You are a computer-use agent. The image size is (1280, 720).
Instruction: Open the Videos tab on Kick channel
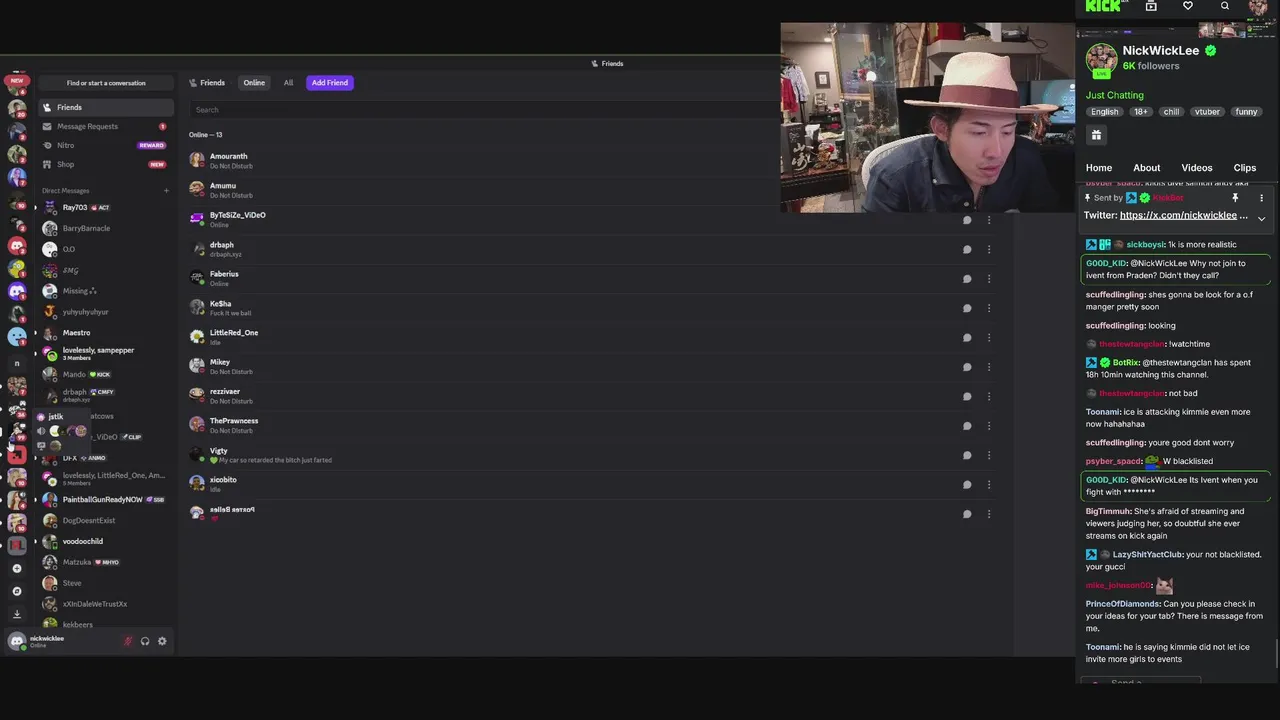[1197, 168]
